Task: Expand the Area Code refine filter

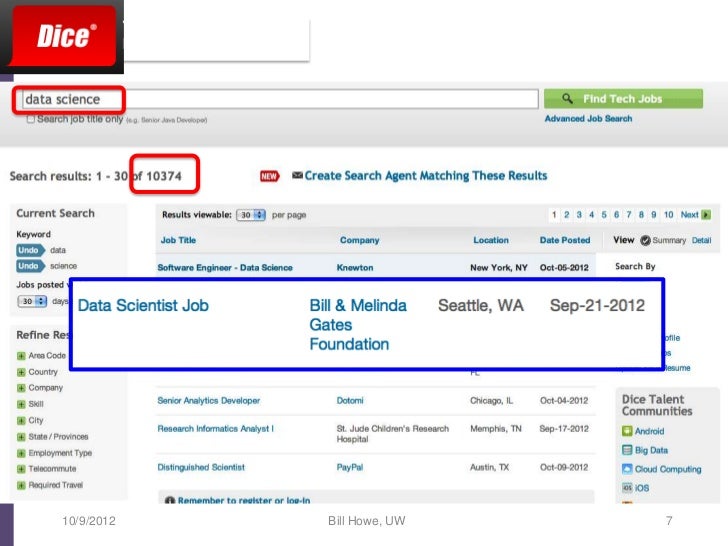Action: (21, 356)
